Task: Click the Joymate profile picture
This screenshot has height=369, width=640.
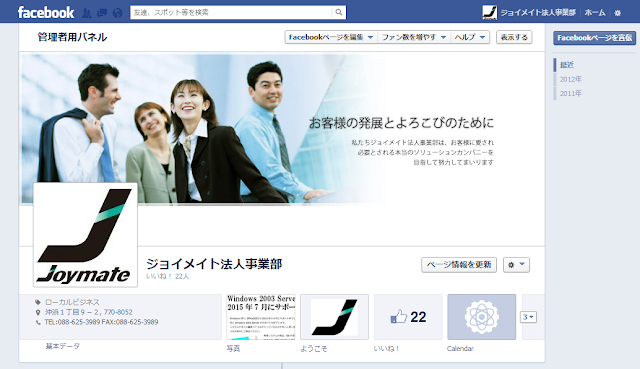Action: click(x=85, y=235)
